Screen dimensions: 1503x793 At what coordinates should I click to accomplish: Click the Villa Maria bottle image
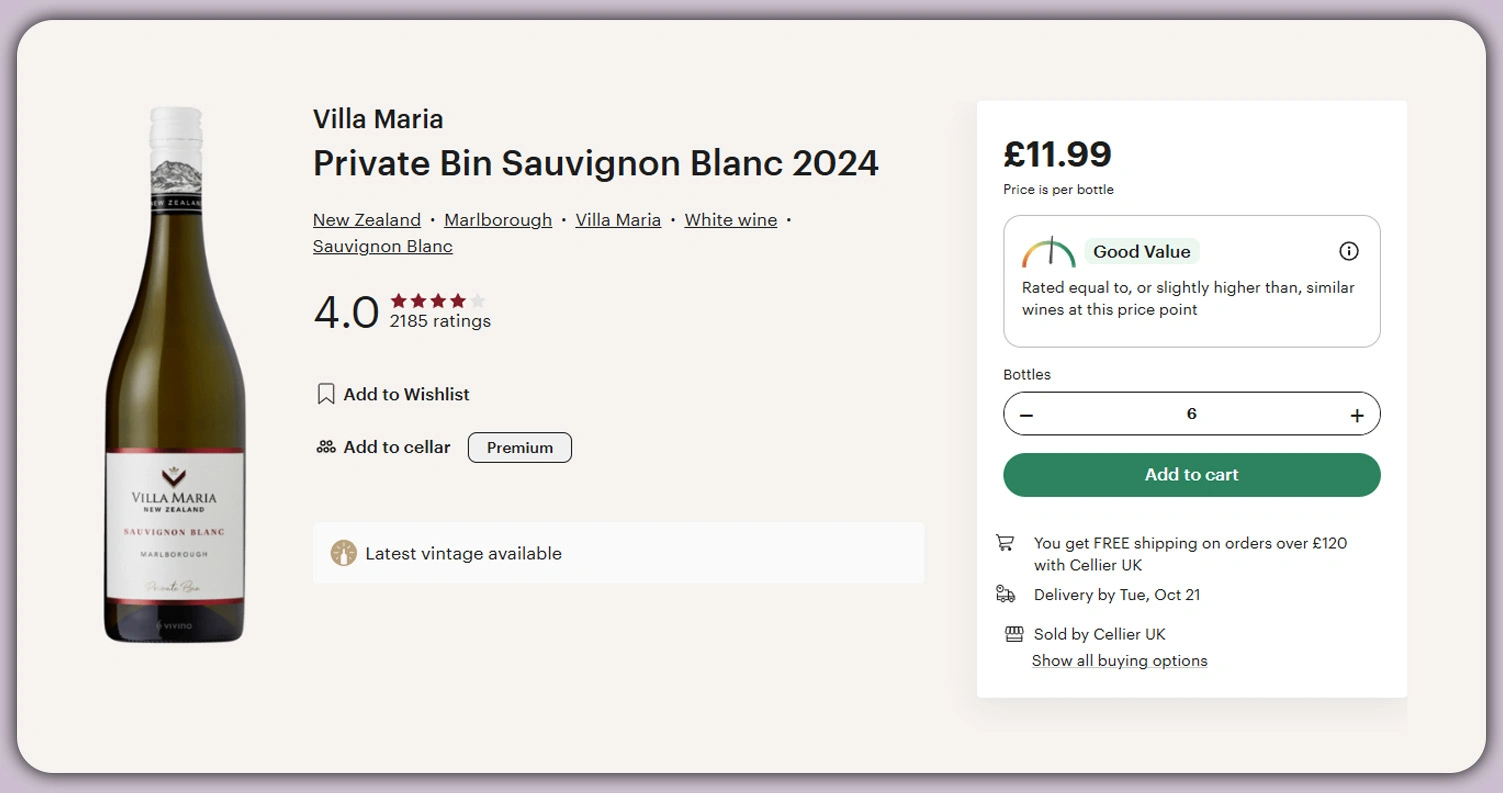click(x=175, y=375)
